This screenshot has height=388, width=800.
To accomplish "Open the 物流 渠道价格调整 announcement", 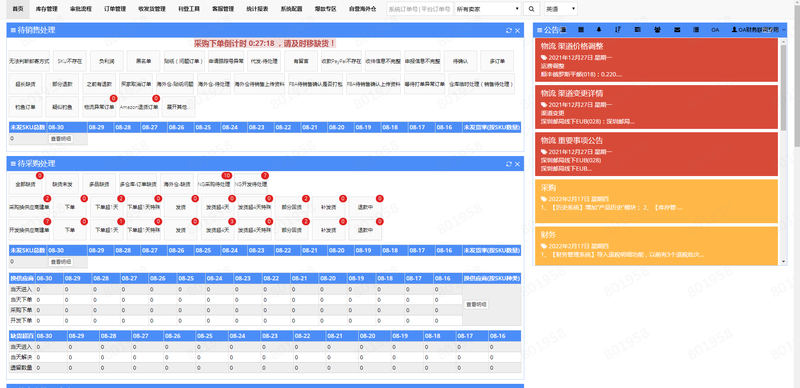I will pos(656,60).
